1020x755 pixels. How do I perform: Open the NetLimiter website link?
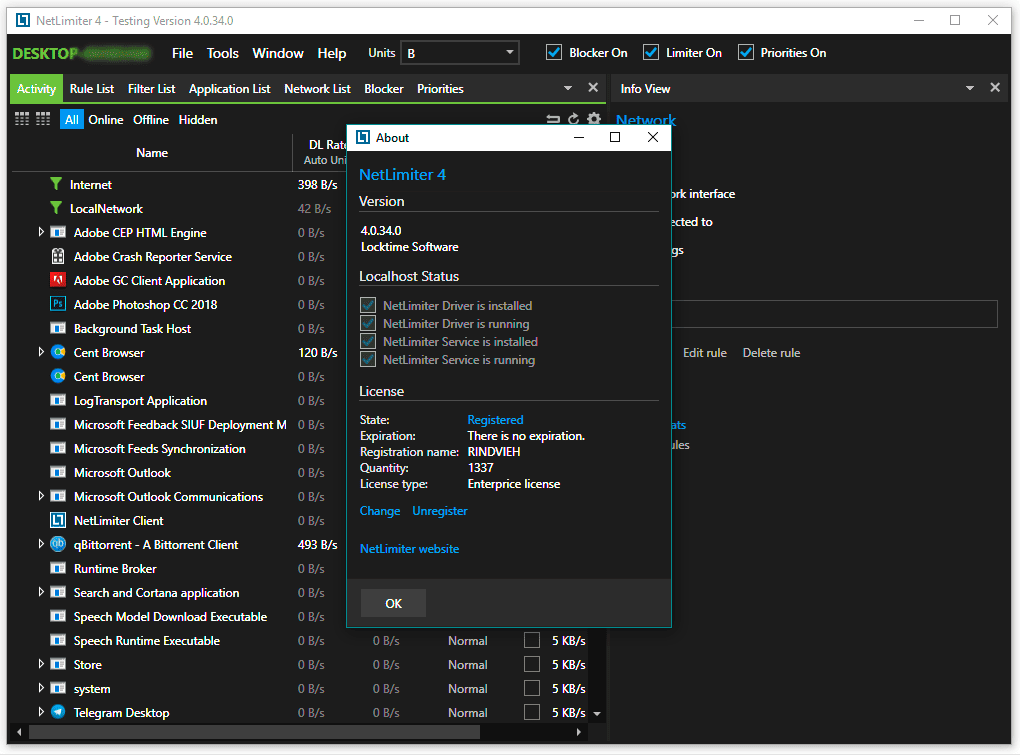click(409, 549)
